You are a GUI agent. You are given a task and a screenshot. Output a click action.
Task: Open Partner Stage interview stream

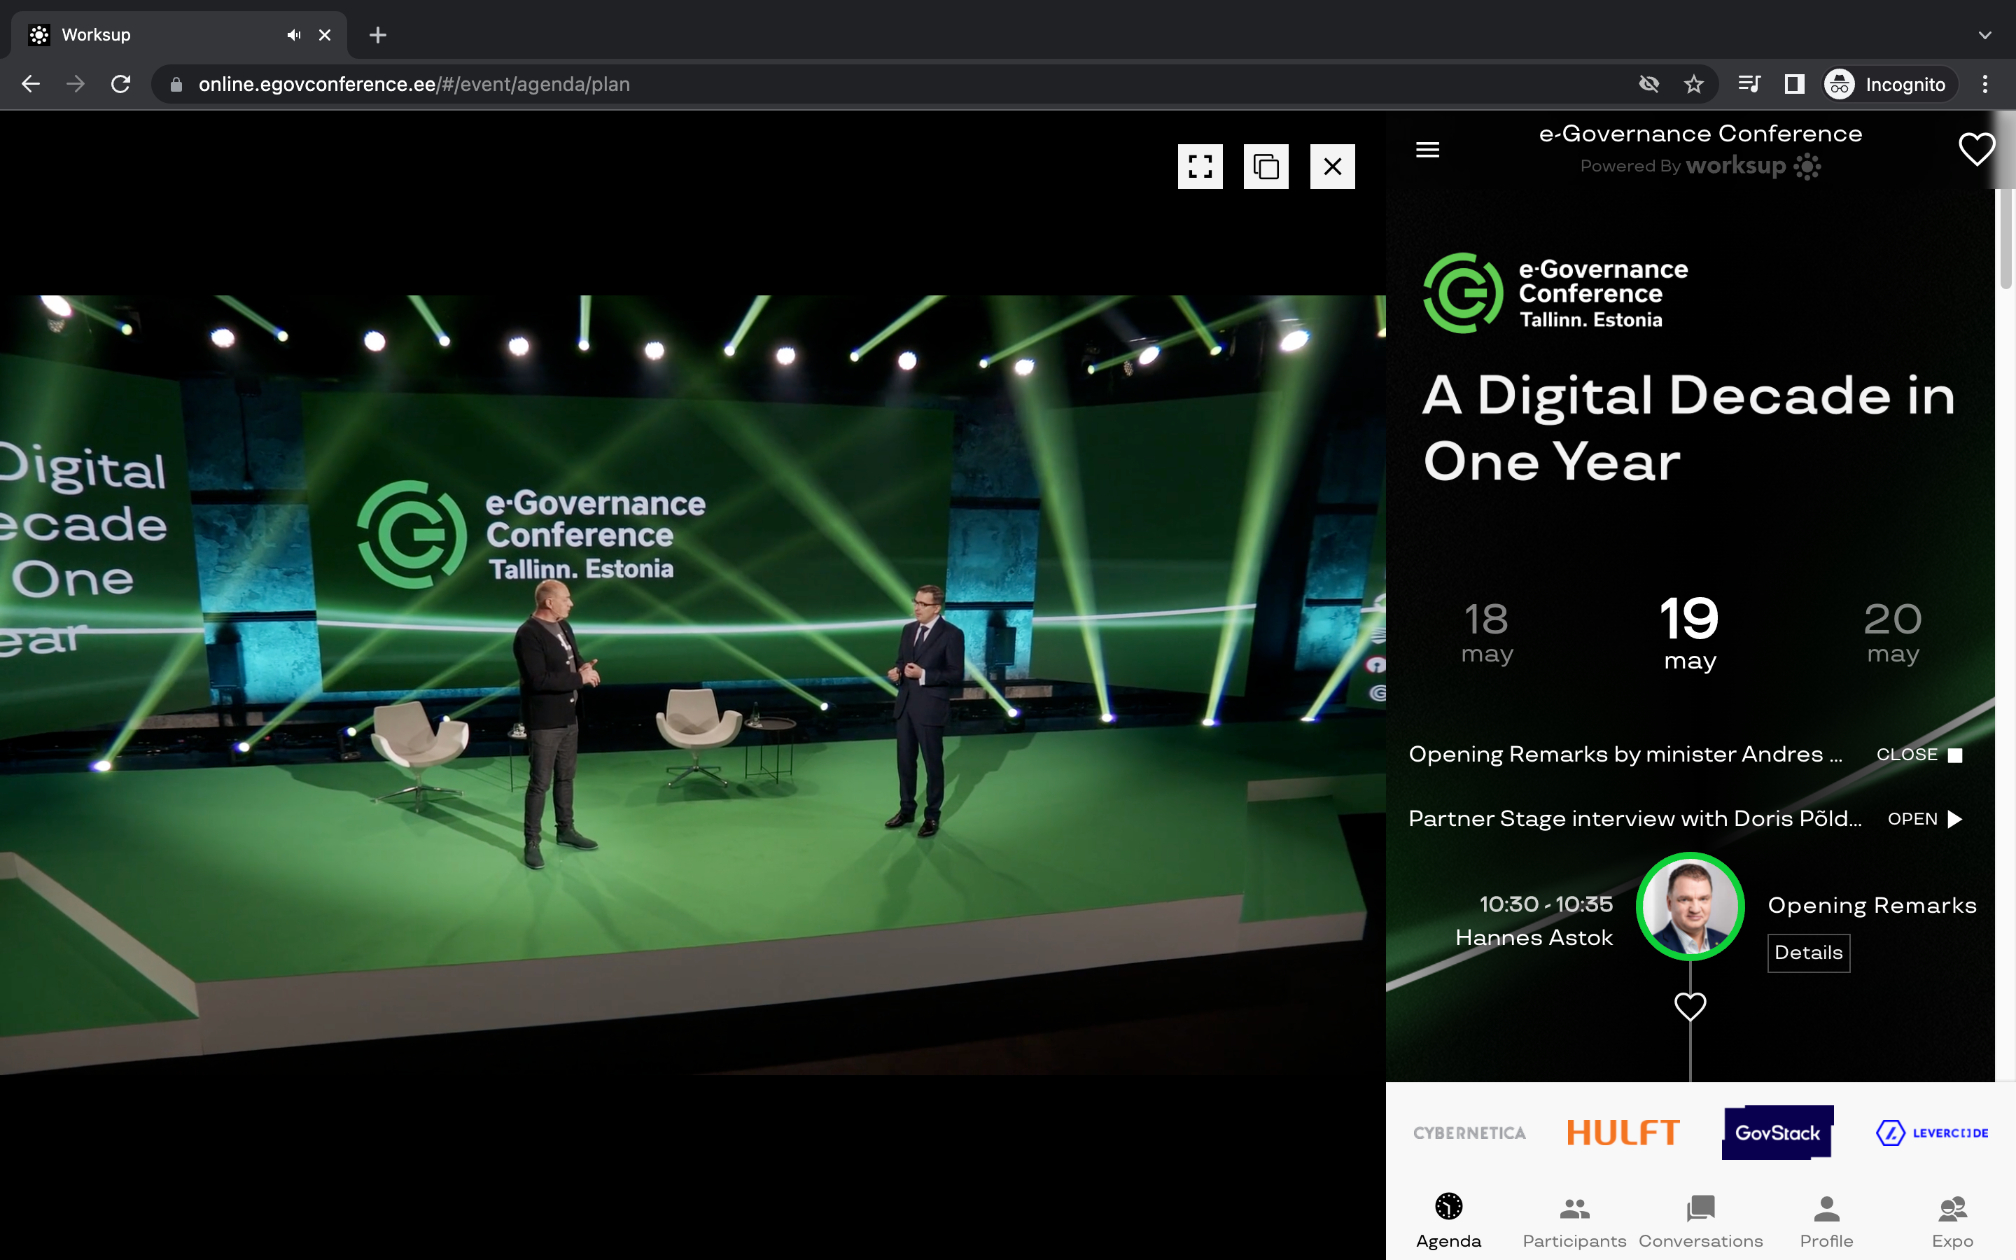pyautogui.click(x=1925, y=819)
